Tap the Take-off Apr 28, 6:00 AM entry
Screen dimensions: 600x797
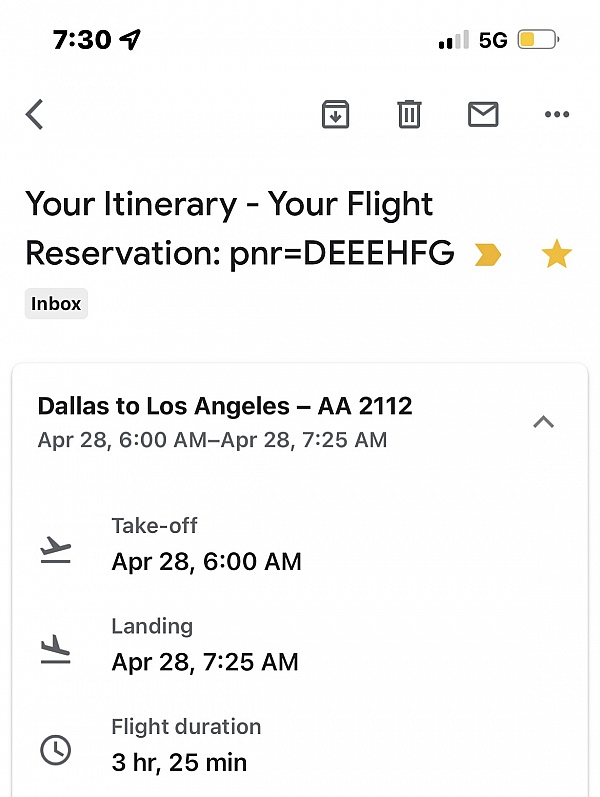tap(206, 544)
